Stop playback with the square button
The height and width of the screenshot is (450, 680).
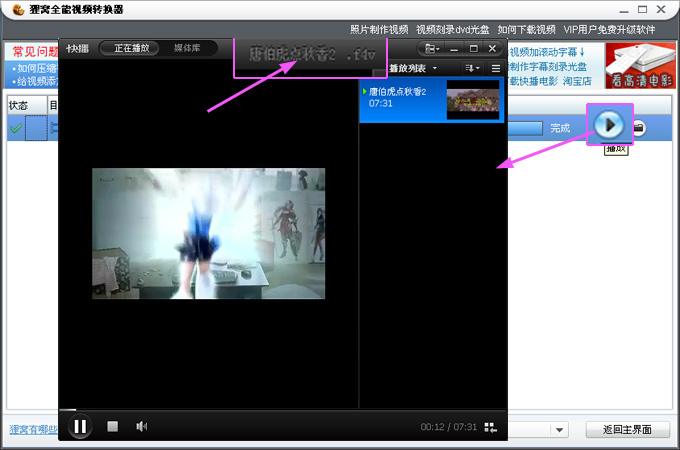112,427
